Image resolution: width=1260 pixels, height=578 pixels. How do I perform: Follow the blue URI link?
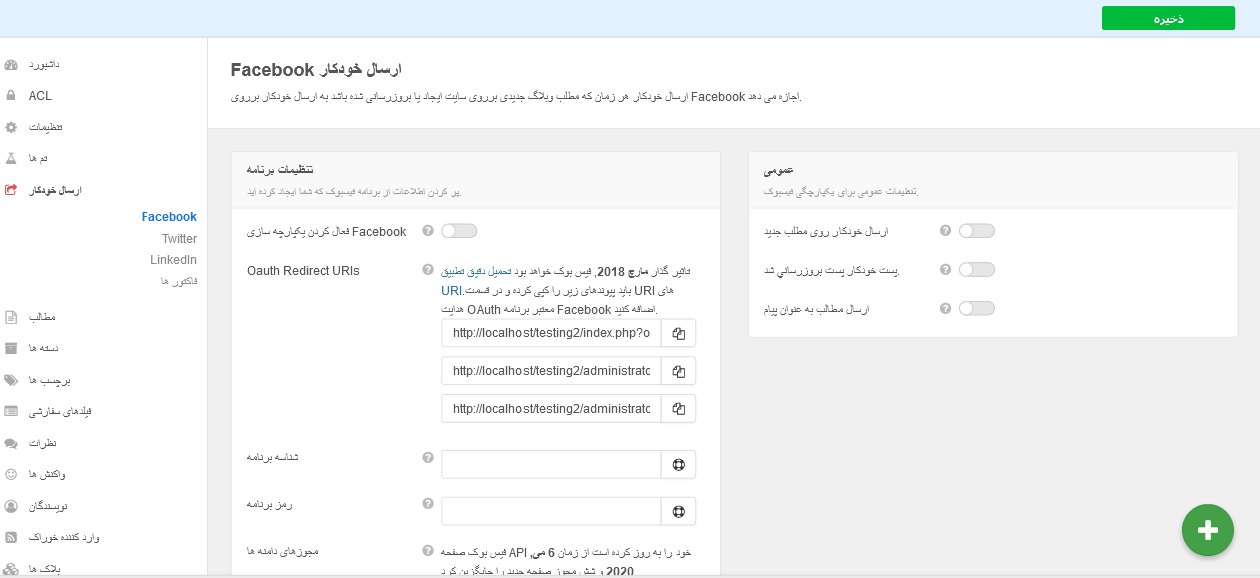(451, 291)
